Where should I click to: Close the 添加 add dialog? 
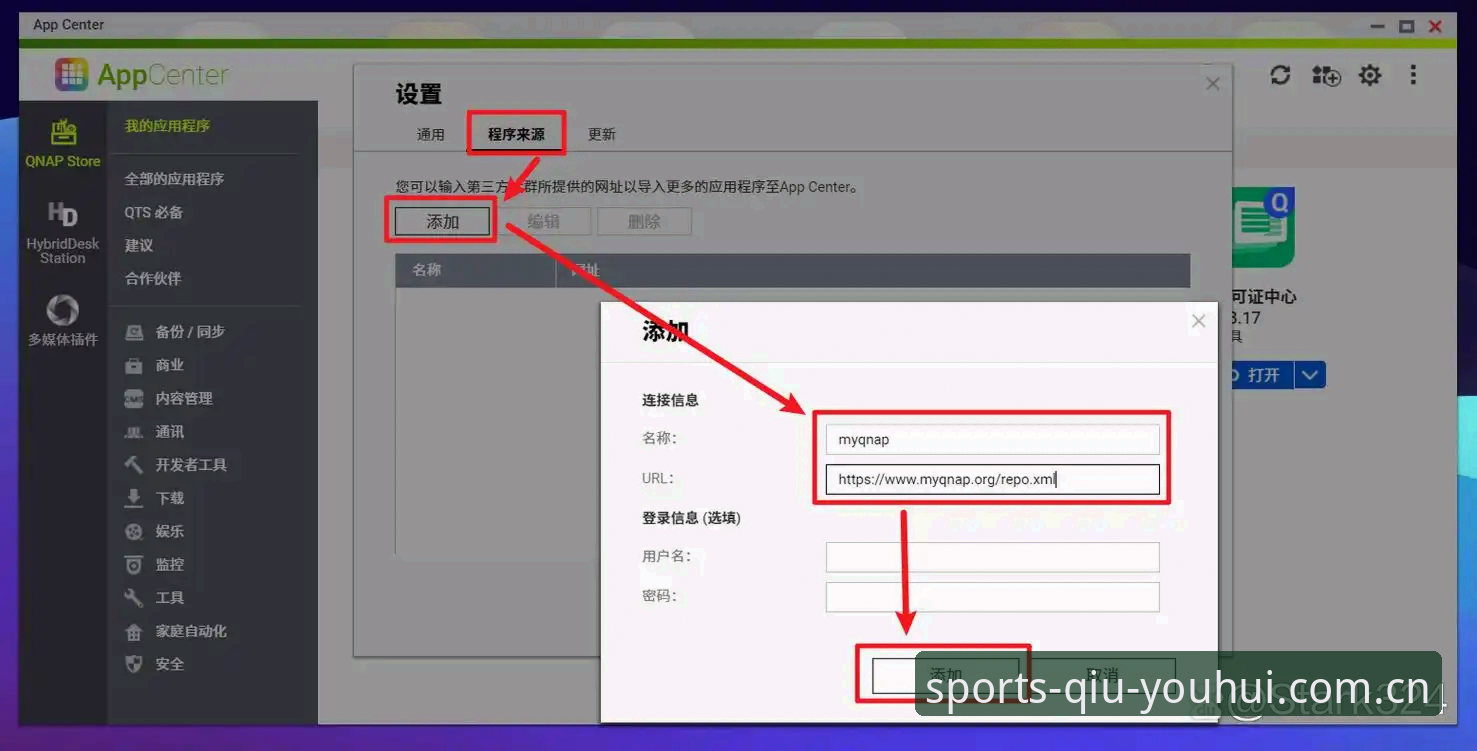pyautogui.click(x=1199, y=321)
